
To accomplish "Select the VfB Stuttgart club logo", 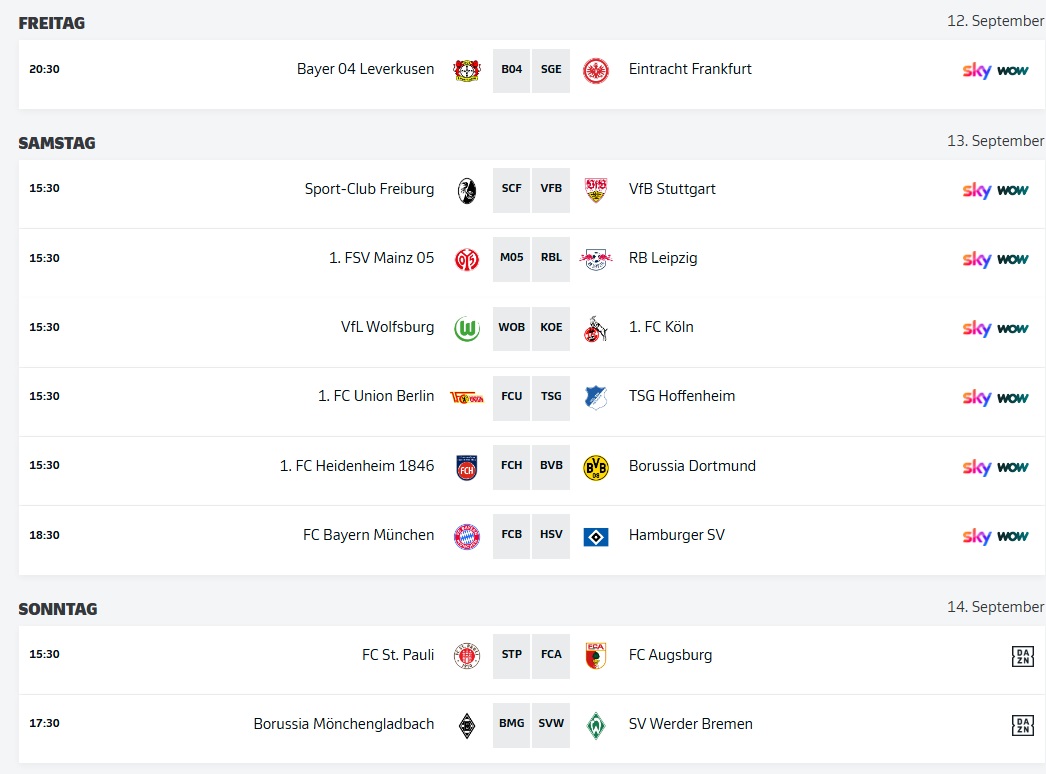I will [x=596, y=189].
